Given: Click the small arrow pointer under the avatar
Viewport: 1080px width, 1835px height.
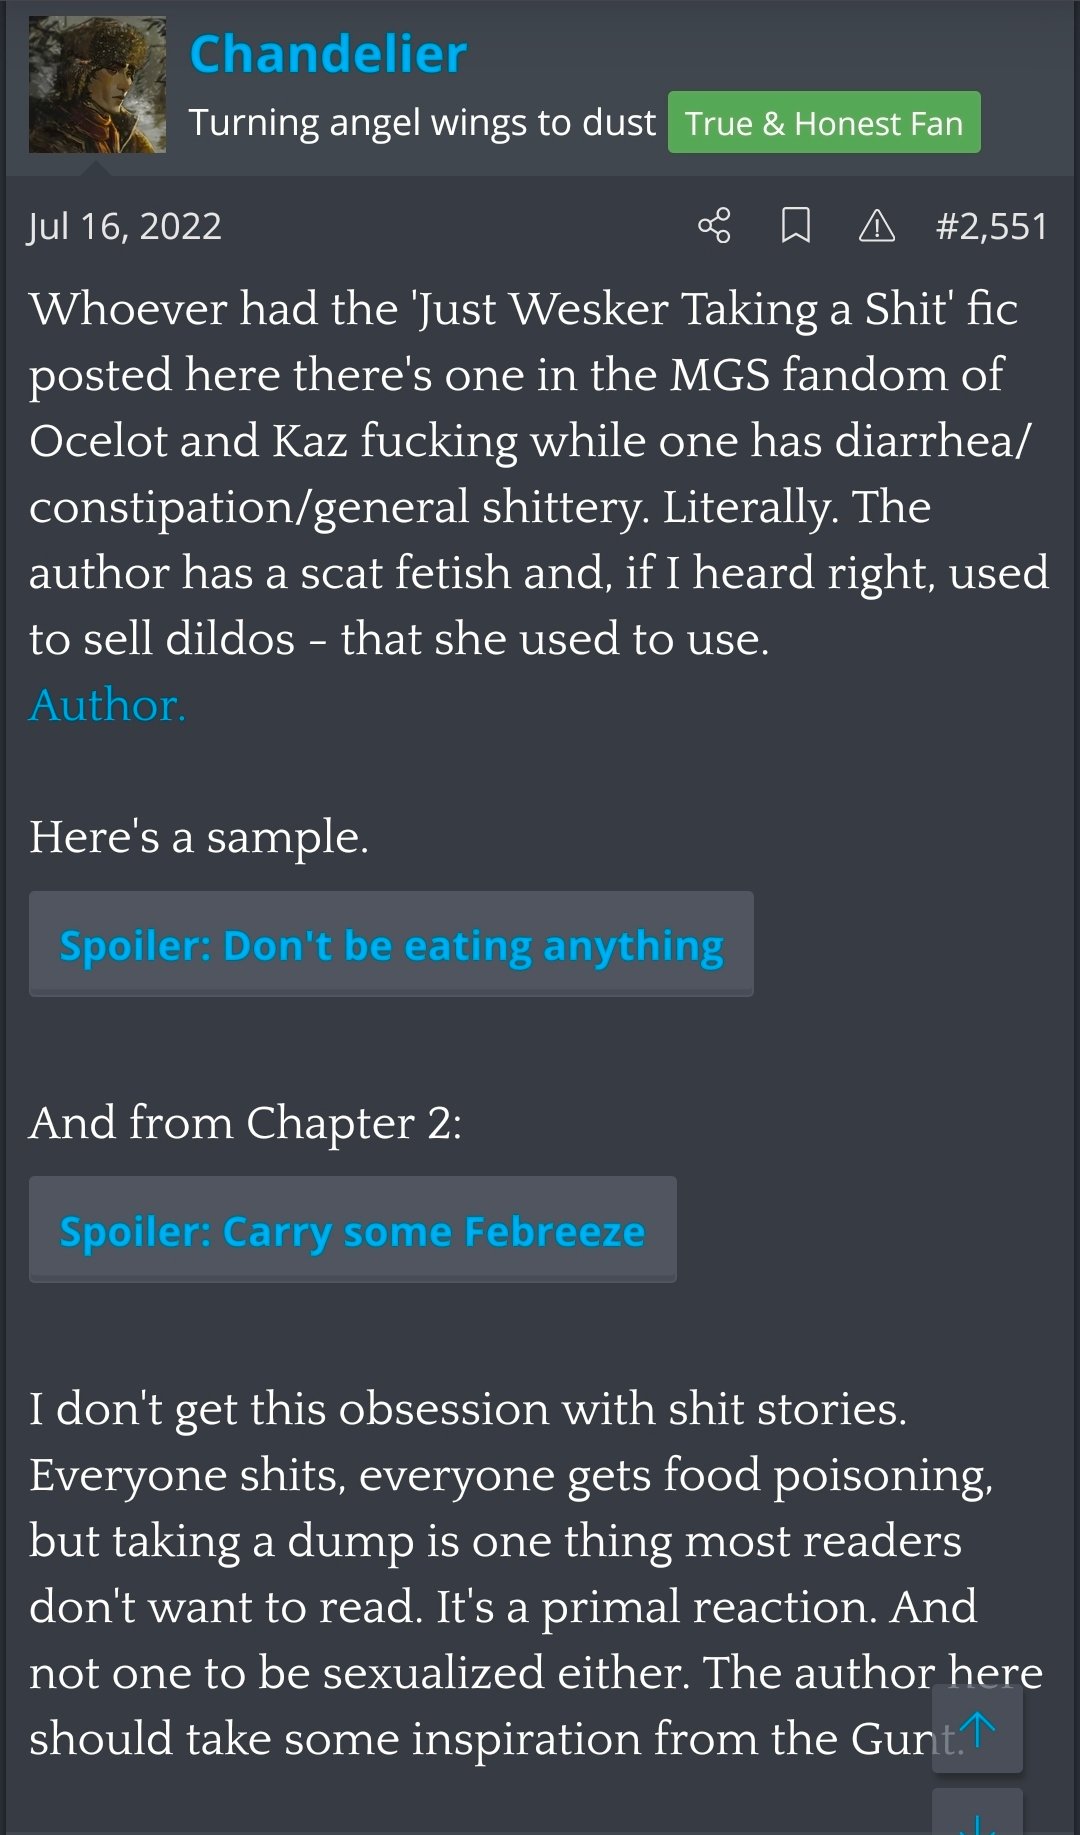Looking at the screenshot, I should [97, 168].
